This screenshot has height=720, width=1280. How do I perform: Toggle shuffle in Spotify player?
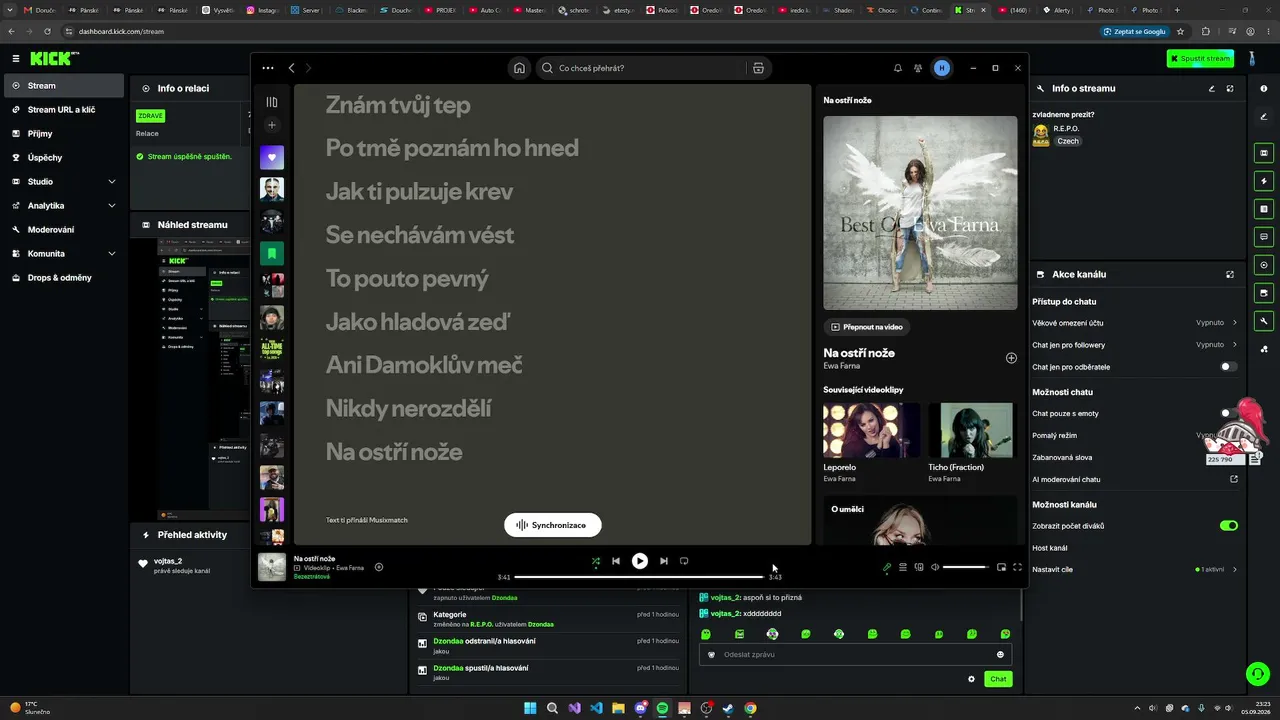pos(596,561)
